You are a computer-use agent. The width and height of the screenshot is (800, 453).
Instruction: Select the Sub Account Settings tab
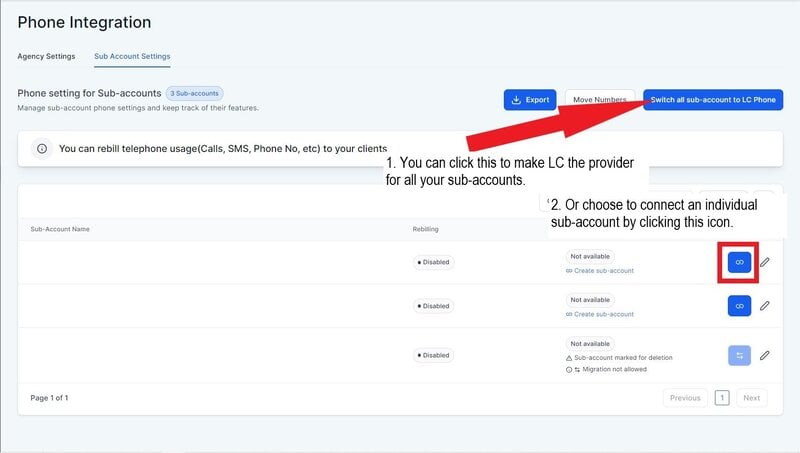pos(132,56)
